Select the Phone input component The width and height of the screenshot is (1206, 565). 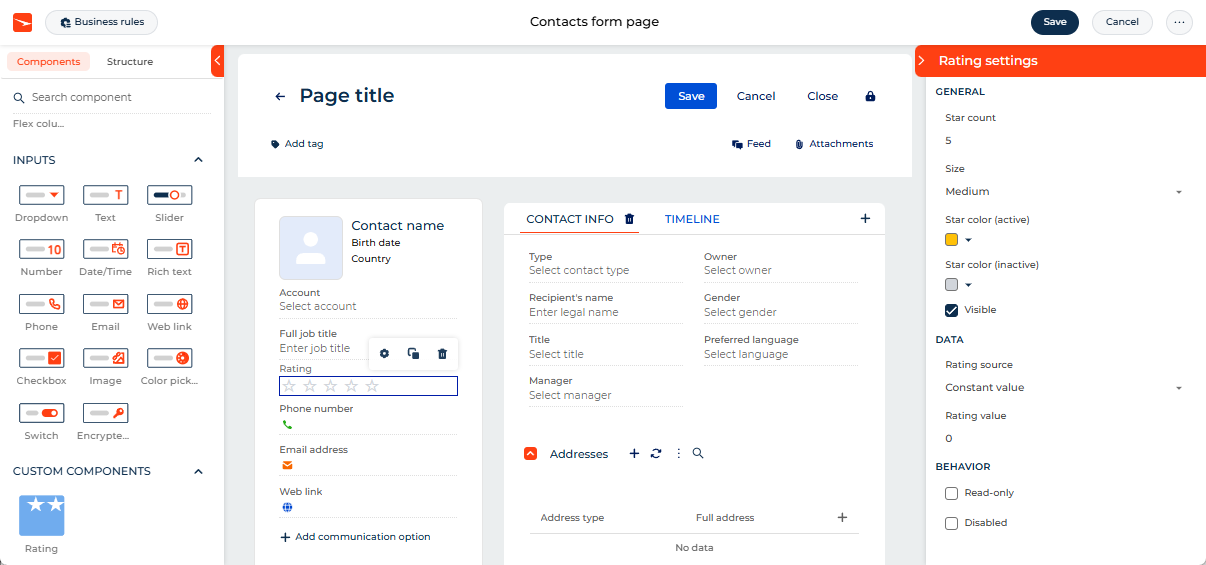(x=42, y=312)
